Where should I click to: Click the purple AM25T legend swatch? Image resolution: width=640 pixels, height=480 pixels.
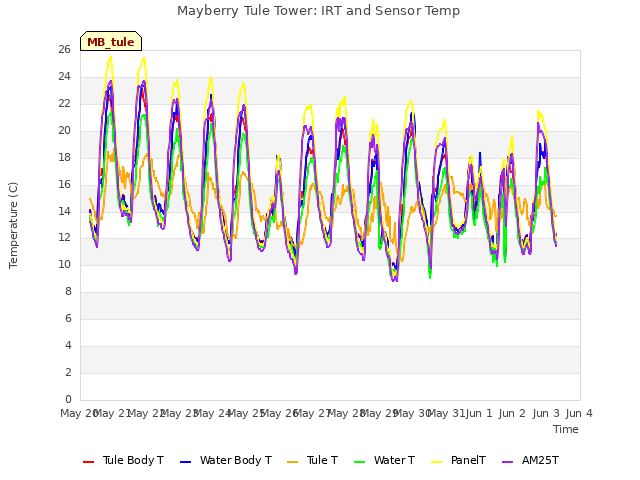[x=507, y=462]
